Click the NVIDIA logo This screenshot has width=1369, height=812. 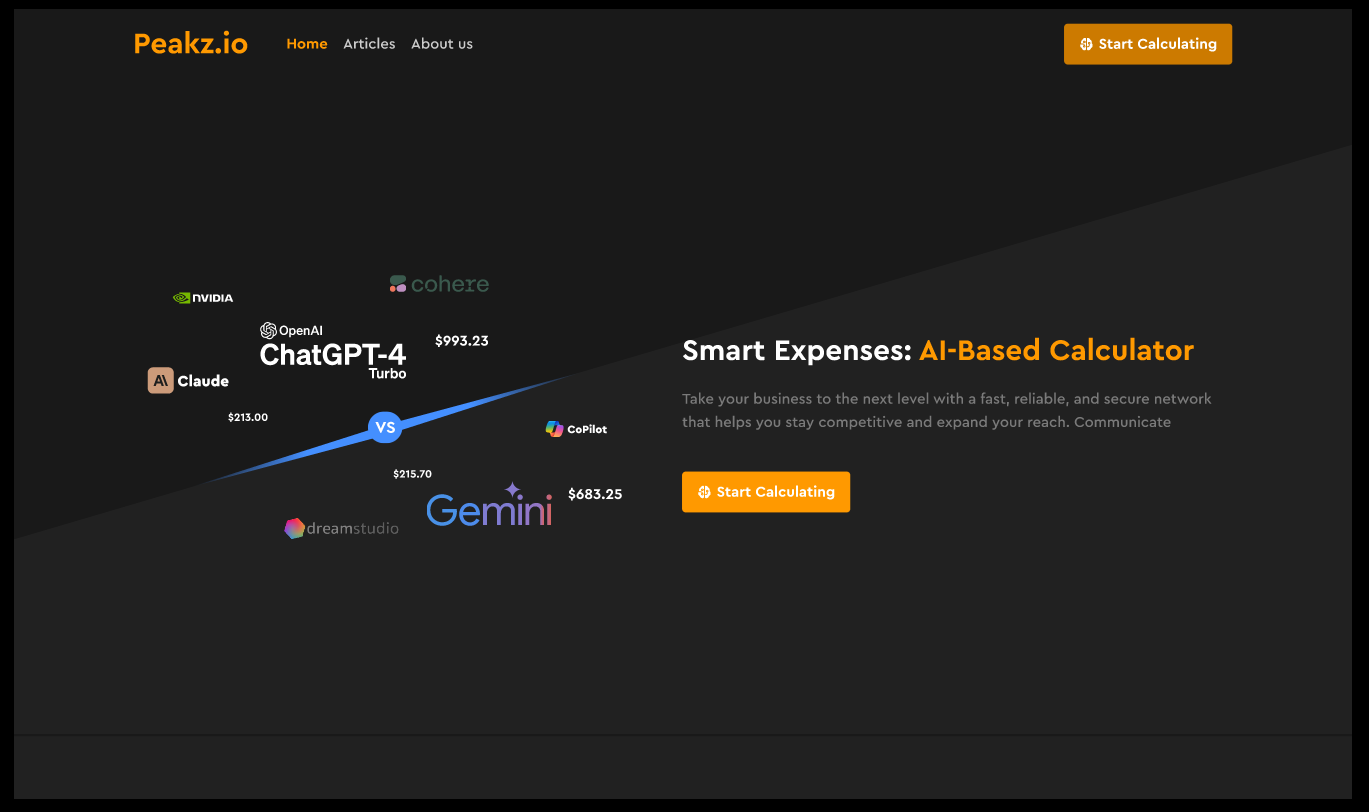click(x=203, y=298)
